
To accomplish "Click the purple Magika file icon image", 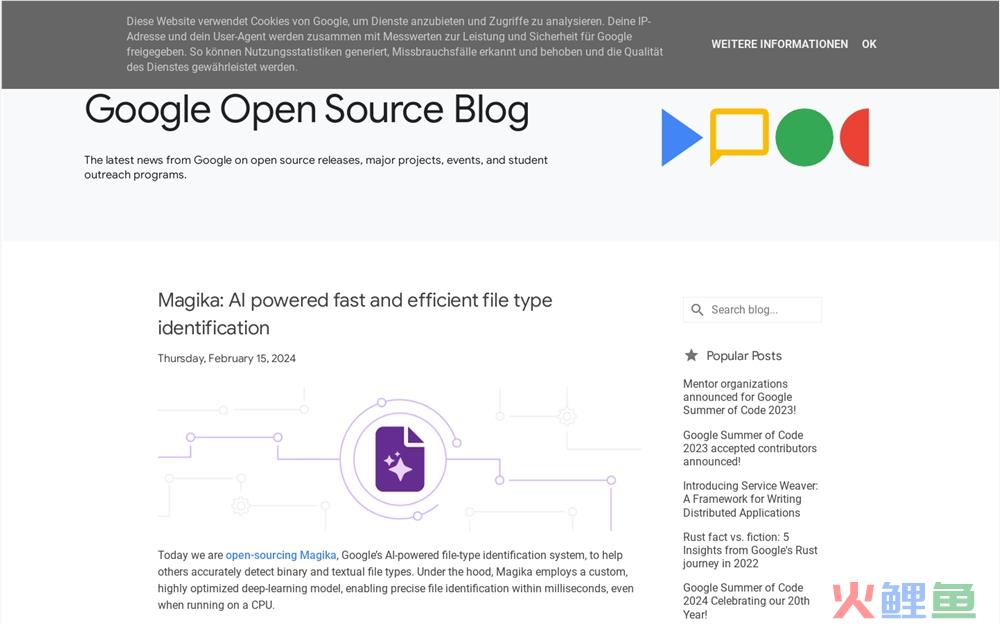I will click(400, 459).
